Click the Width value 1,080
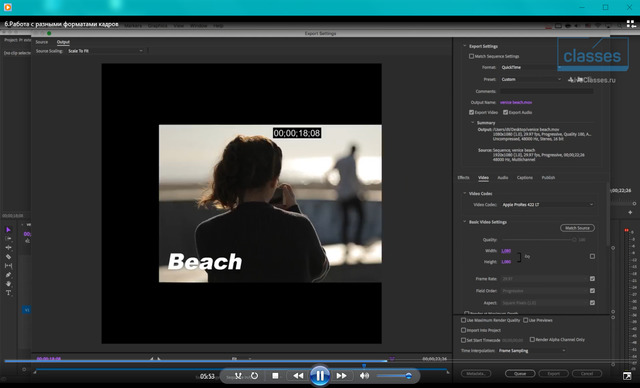The width and height of the screenshot is (640, 388). [x=506, y=251]
